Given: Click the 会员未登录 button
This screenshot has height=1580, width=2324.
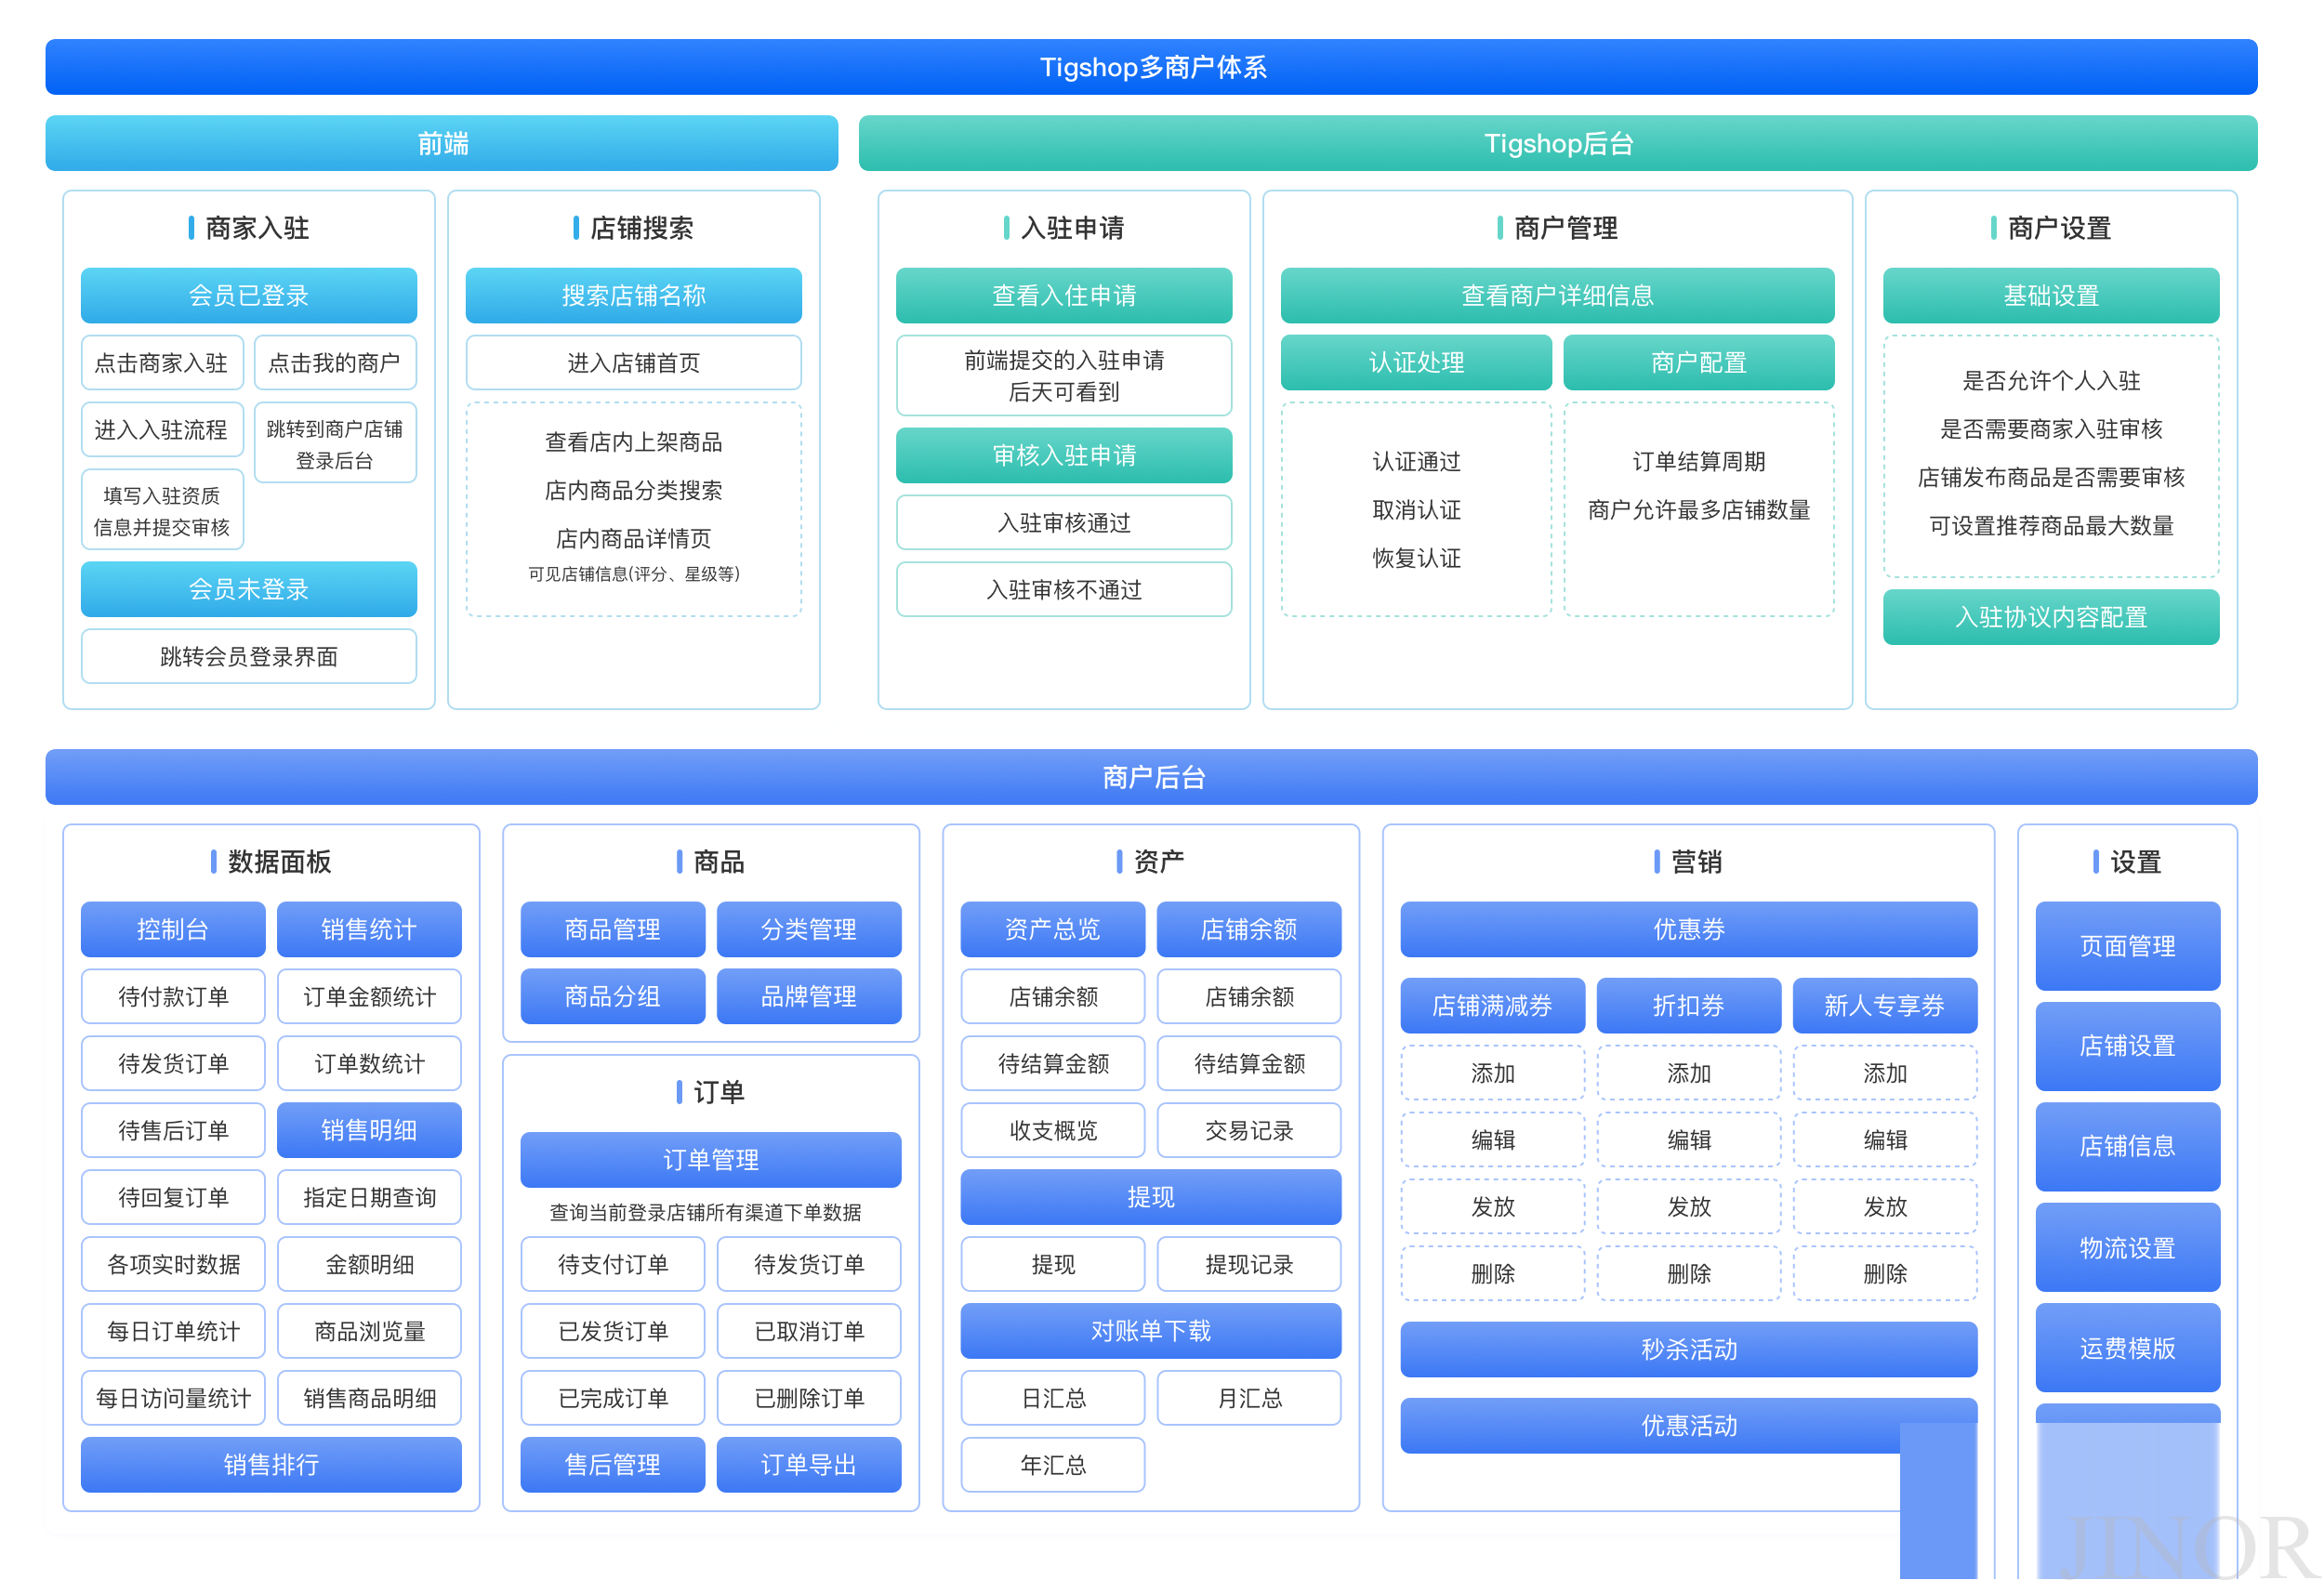Looking at the screenshot, I should pyautogui.click(x=249, y=589).
